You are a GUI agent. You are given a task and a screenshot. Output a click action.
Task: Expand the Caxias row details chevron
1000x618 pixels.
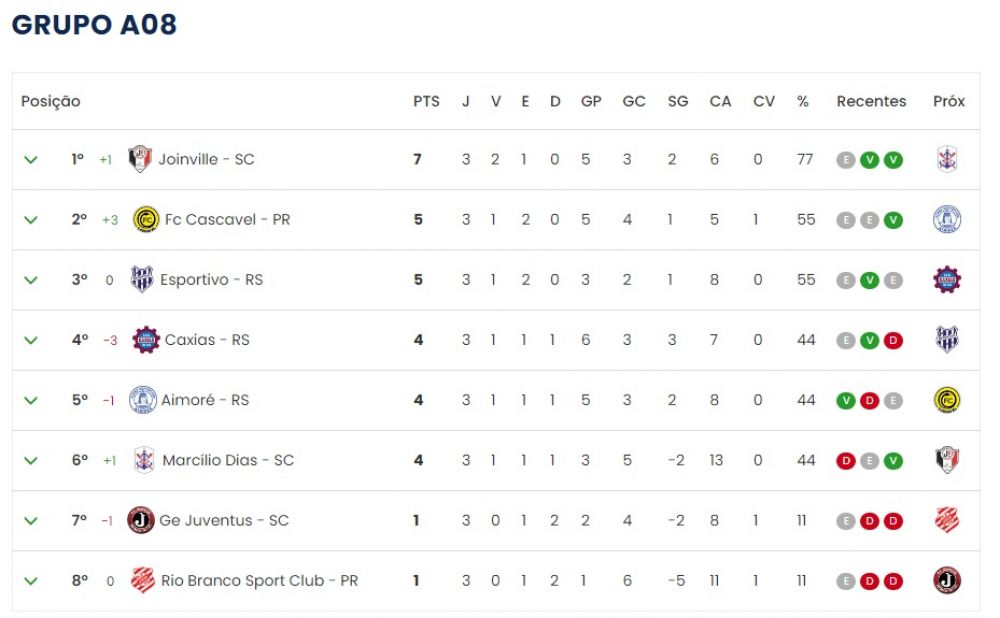coord(31,340)
